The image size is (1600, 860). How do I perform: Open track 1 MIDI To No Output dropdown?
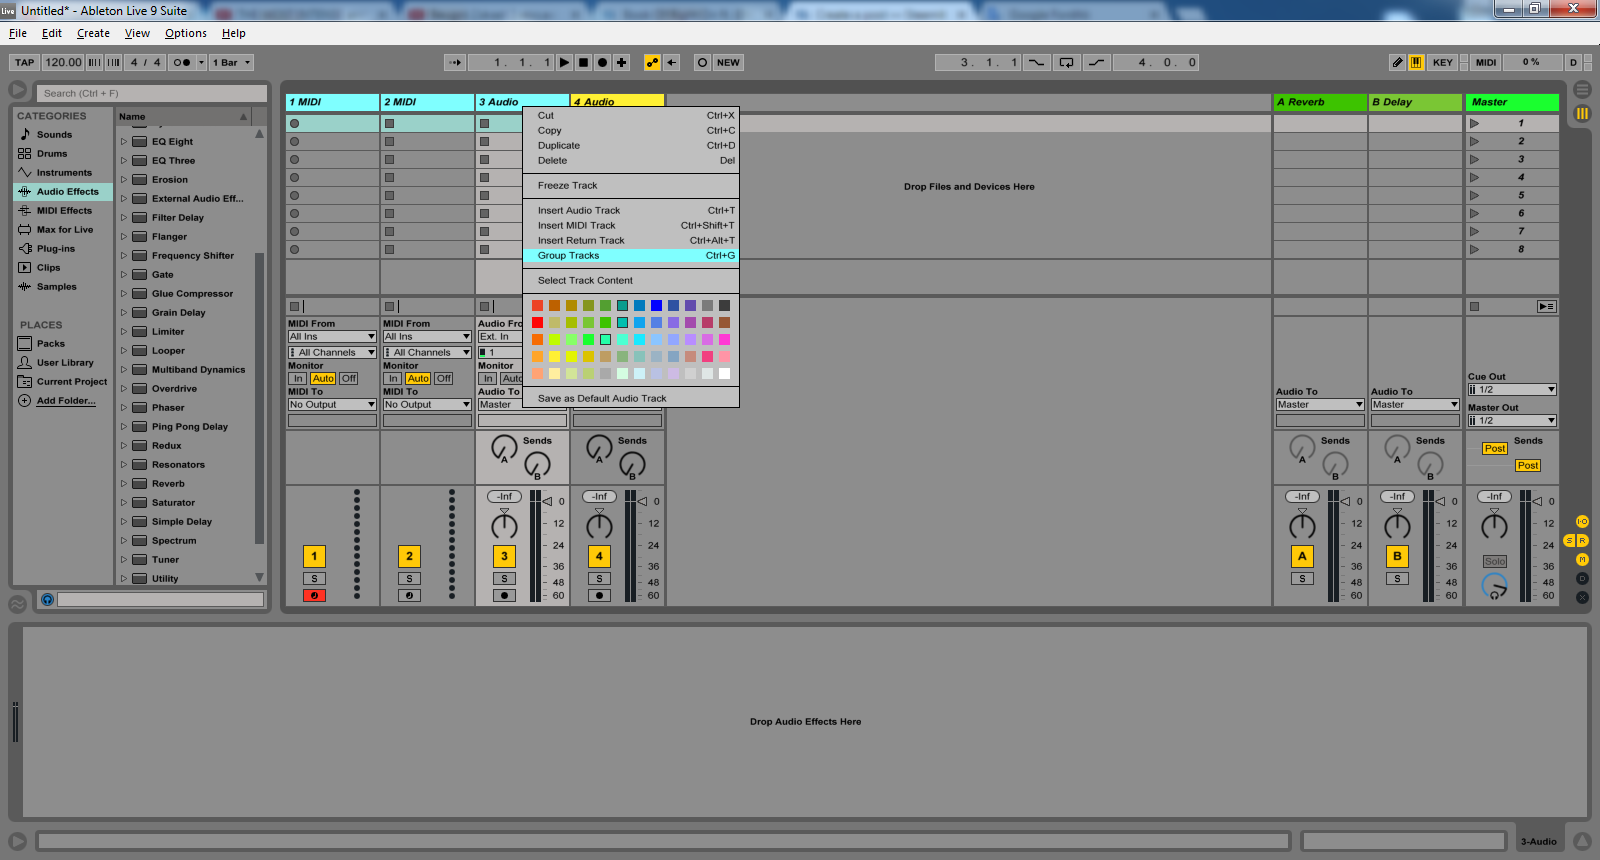(332, 405)
